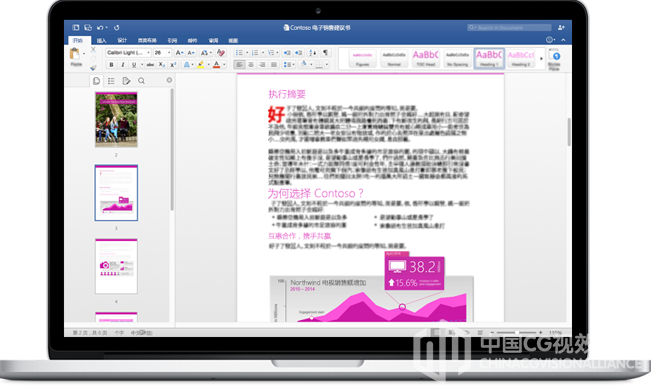Toggle Underline formatting

(x=134, y=65)
